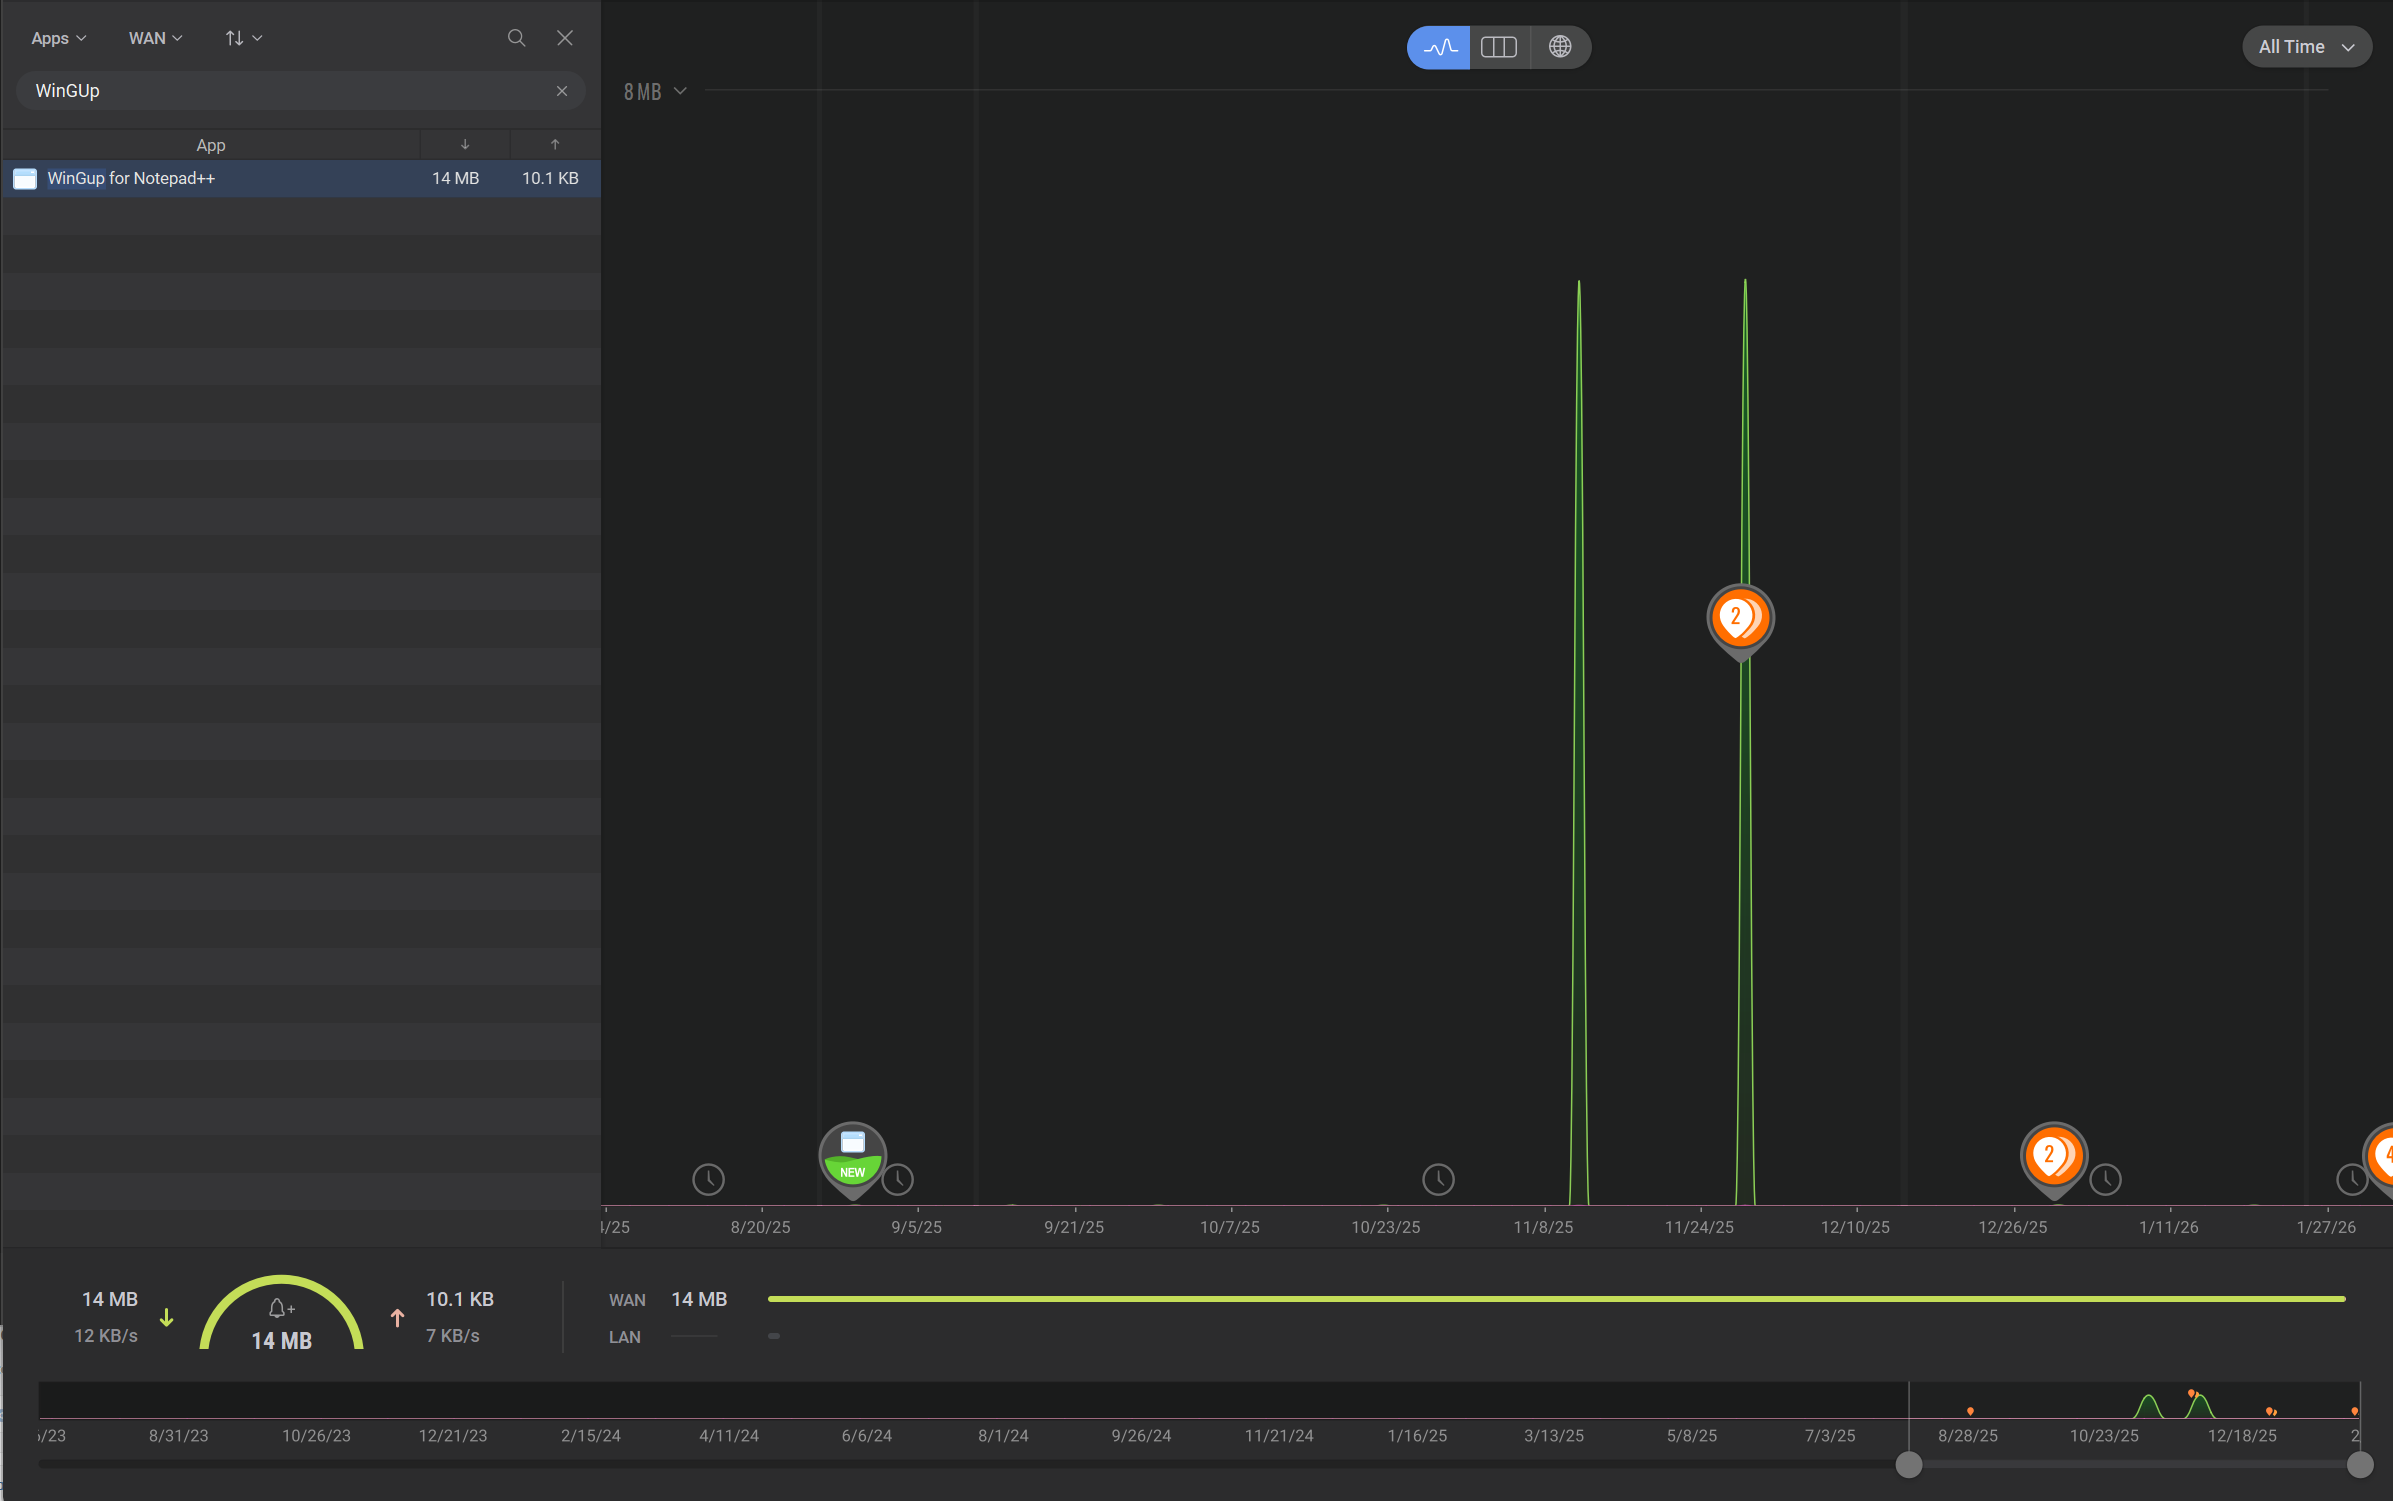Open the Apps dropdown
This screenshot has height=1501, width=2393.
click(58, 38)
